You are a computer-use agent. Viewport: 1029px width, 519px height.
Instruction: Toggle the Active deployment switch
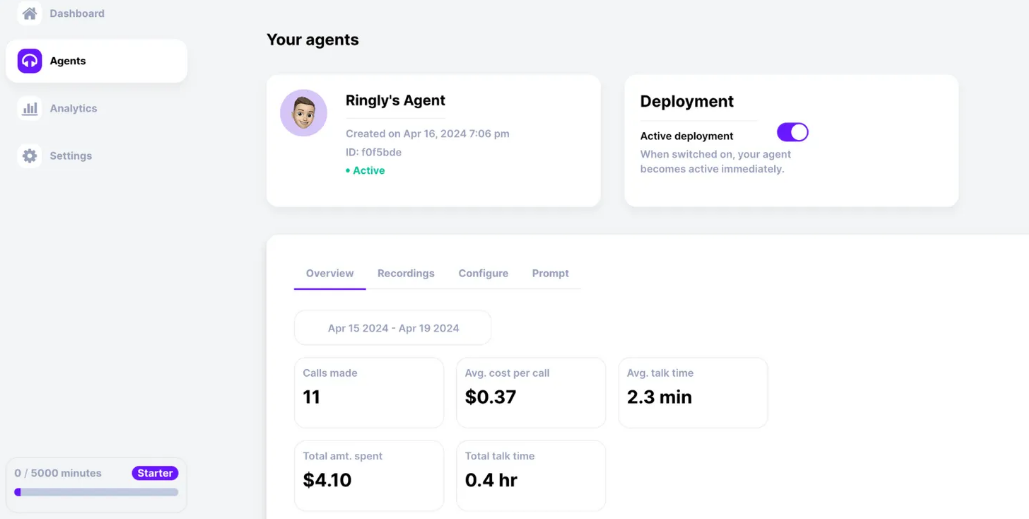tap(793, 132)
